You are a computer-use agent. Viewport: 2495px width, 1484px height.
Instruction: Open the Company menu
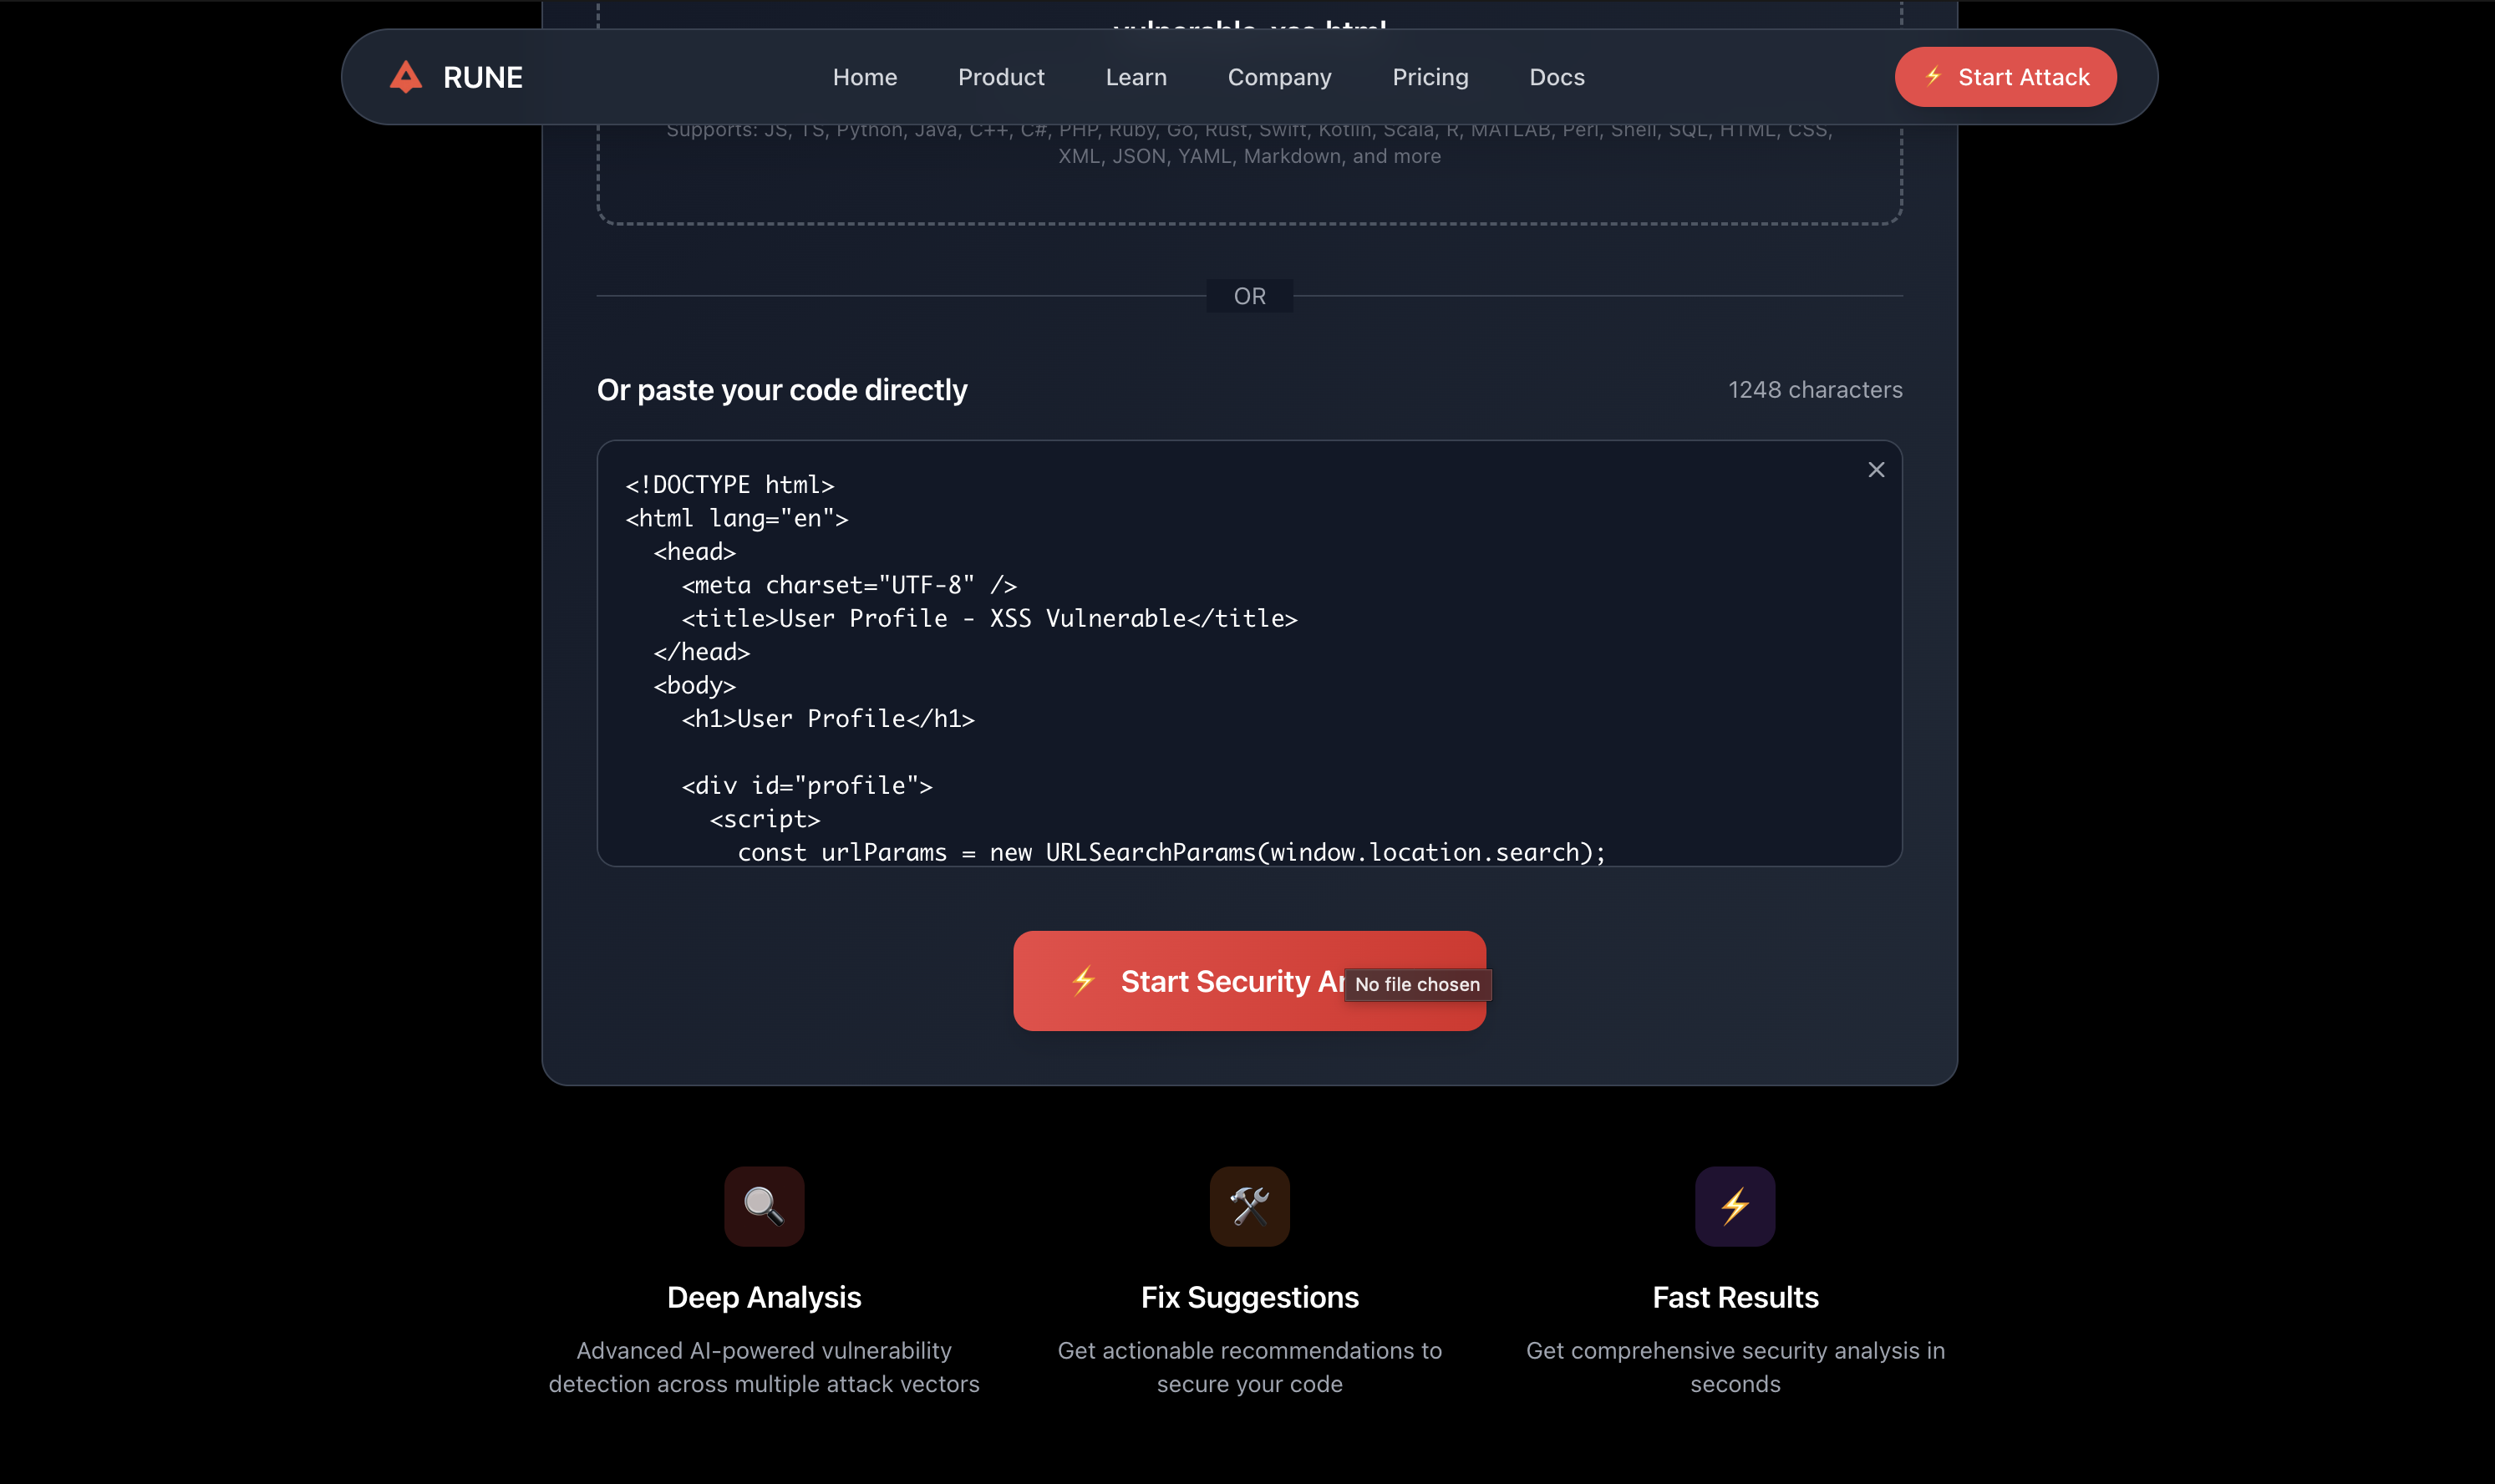pyautogui.click(x=1279, y=77)
